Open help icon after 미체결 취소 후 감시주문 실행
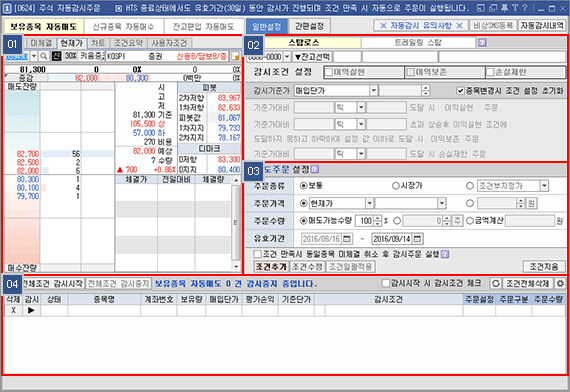This screenshot has height=392, width=570. click(x=445, y=254)
